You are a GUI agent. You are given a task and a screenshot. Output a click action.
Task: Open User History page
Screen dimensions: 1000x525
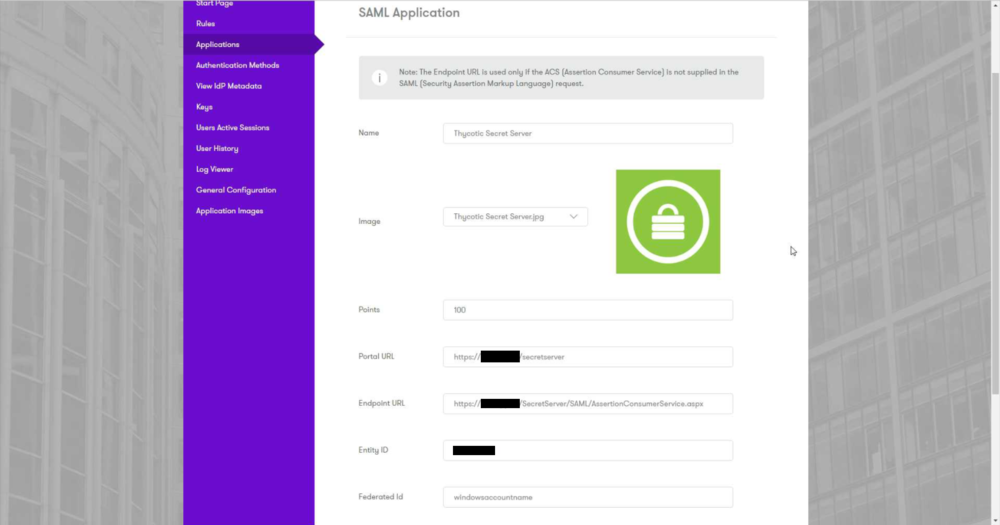tap(217, 149)
